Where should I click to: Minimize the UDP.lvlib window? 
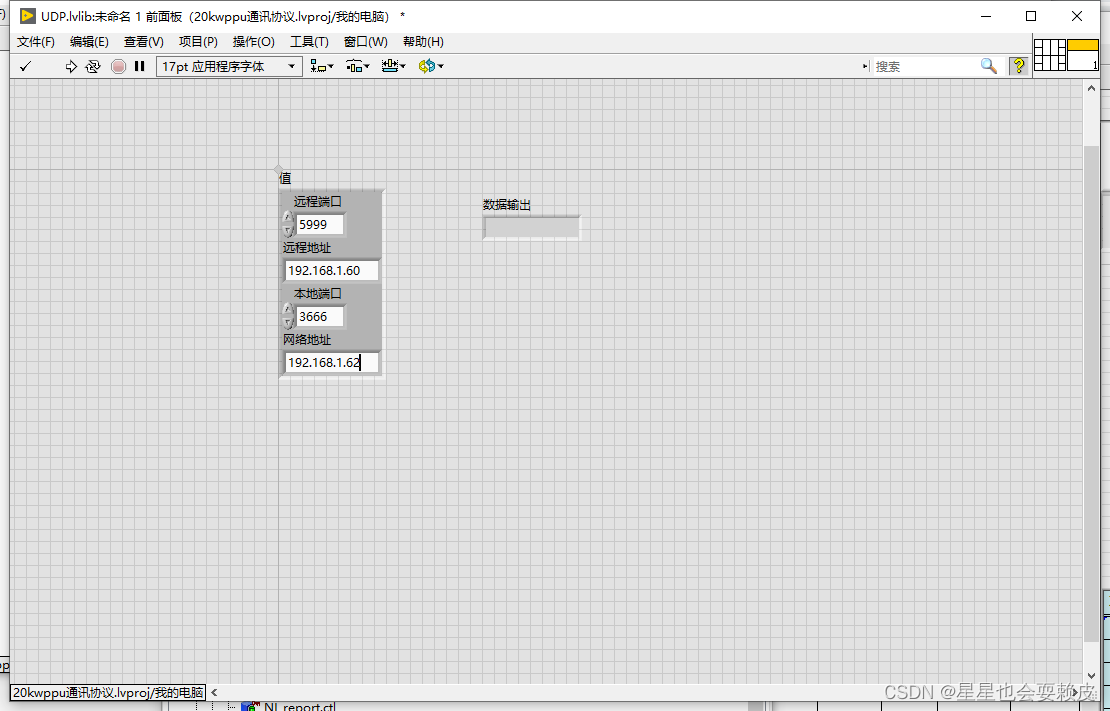(x=986, y=16)
